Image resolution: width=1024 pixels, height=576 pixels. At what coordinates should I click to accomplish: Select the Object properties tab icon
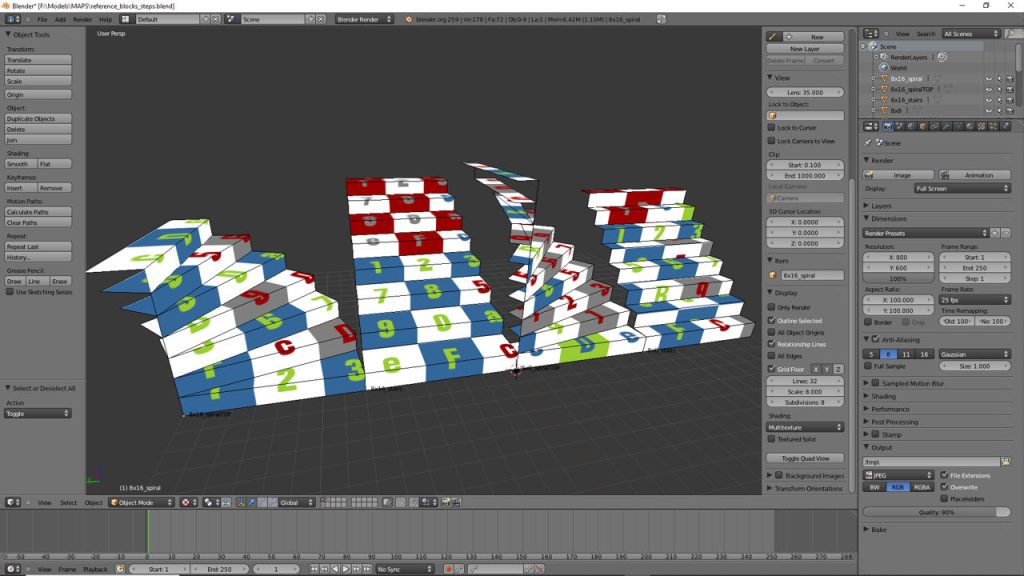coord(921,126)
